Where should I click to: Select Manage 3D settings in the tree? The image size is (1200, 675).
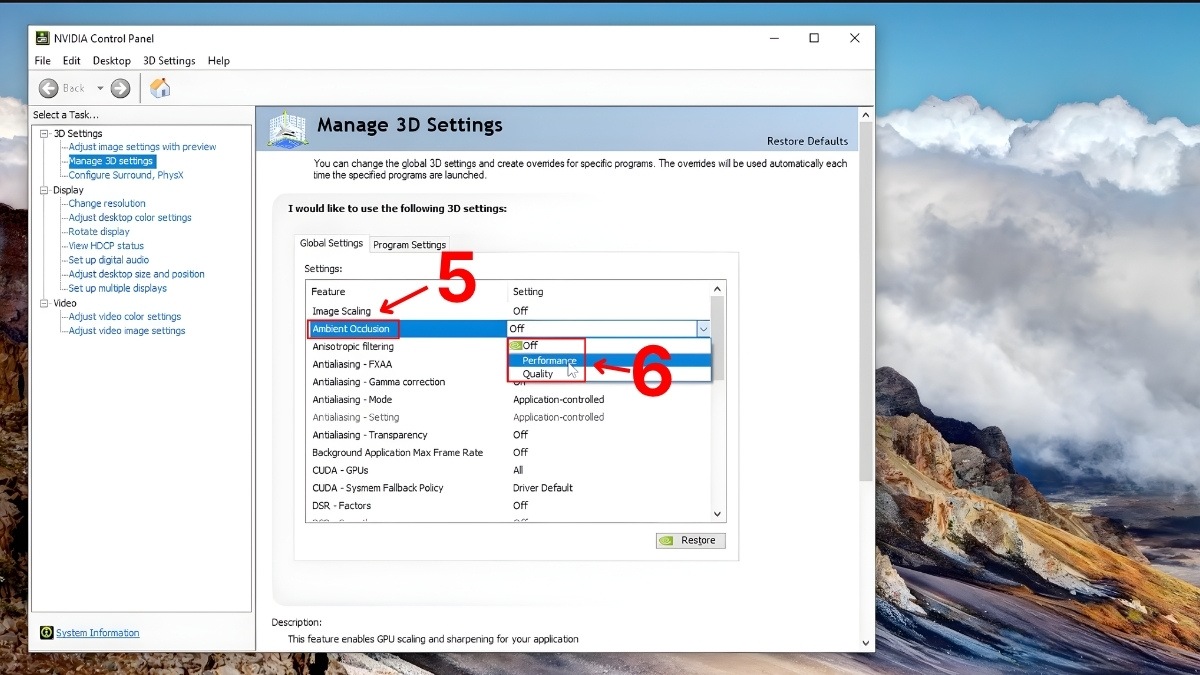point(111,161)
